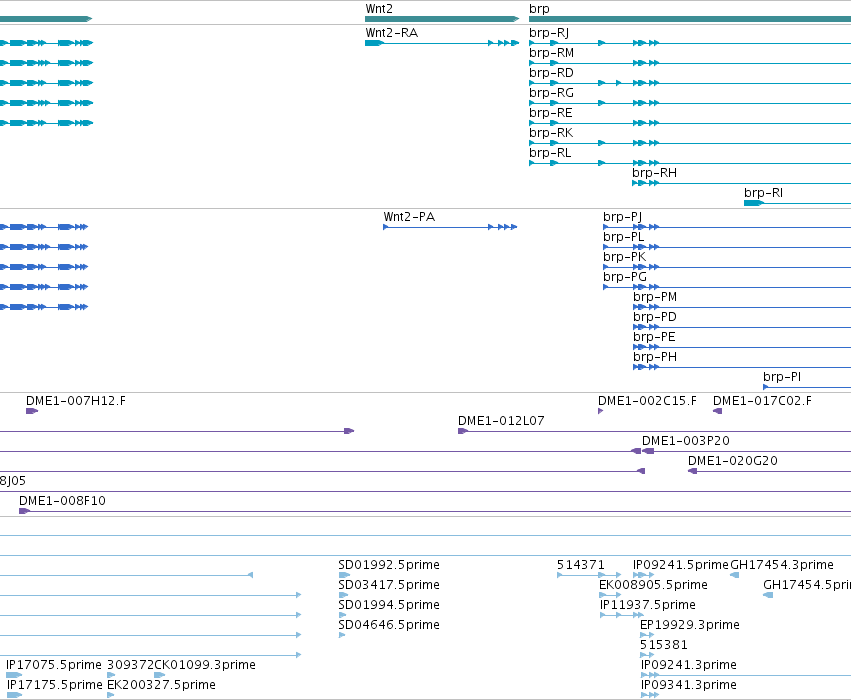The height and width of the screenshot is (700, 851).
Task: Select the brp-RI transcript label
Action: (x=763, y=193)
